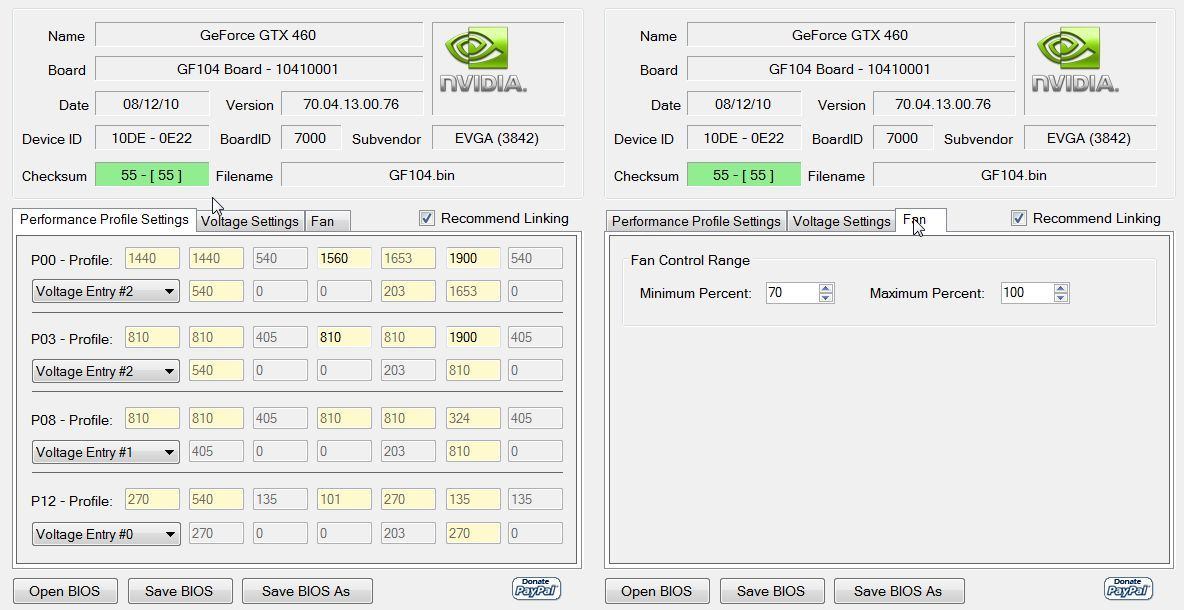Switch to Voltage Settings tab in left window
Screen dimensions: 1184x610
click(x=250, y=221)
